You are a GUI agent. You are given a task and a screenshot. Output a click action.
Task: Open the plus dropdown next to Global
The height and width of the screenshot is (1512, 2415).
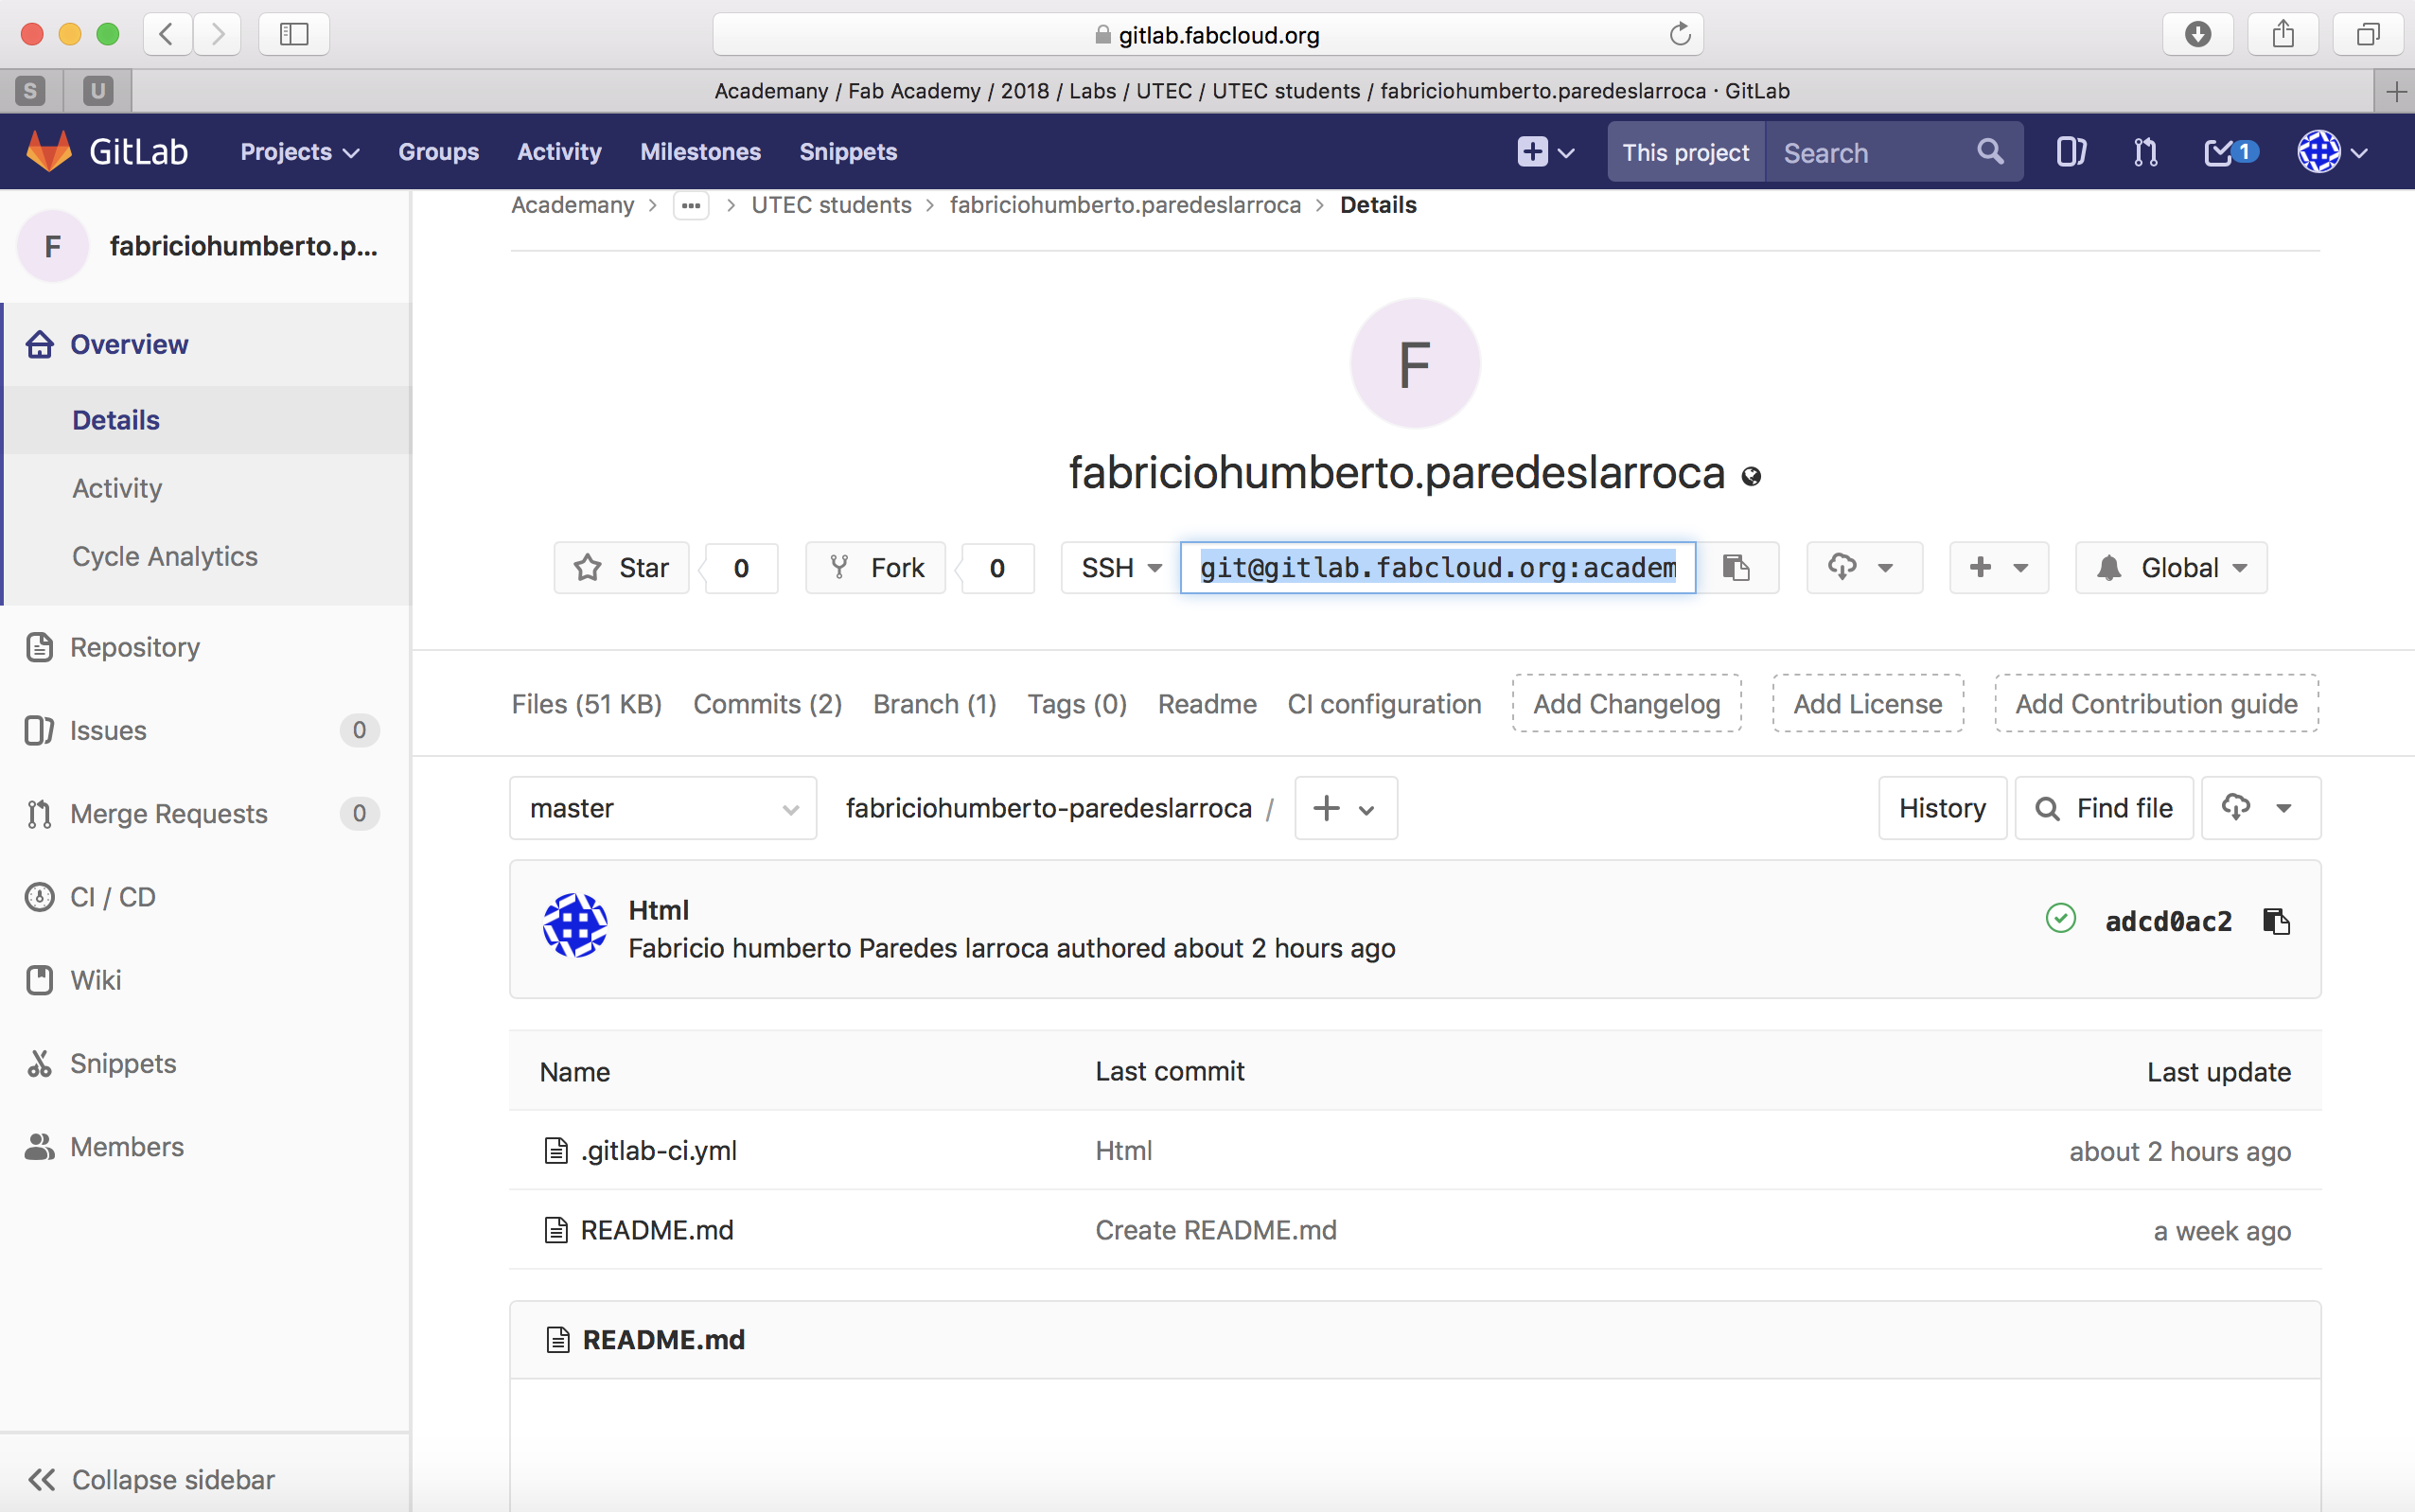[x=1999, y=568]
